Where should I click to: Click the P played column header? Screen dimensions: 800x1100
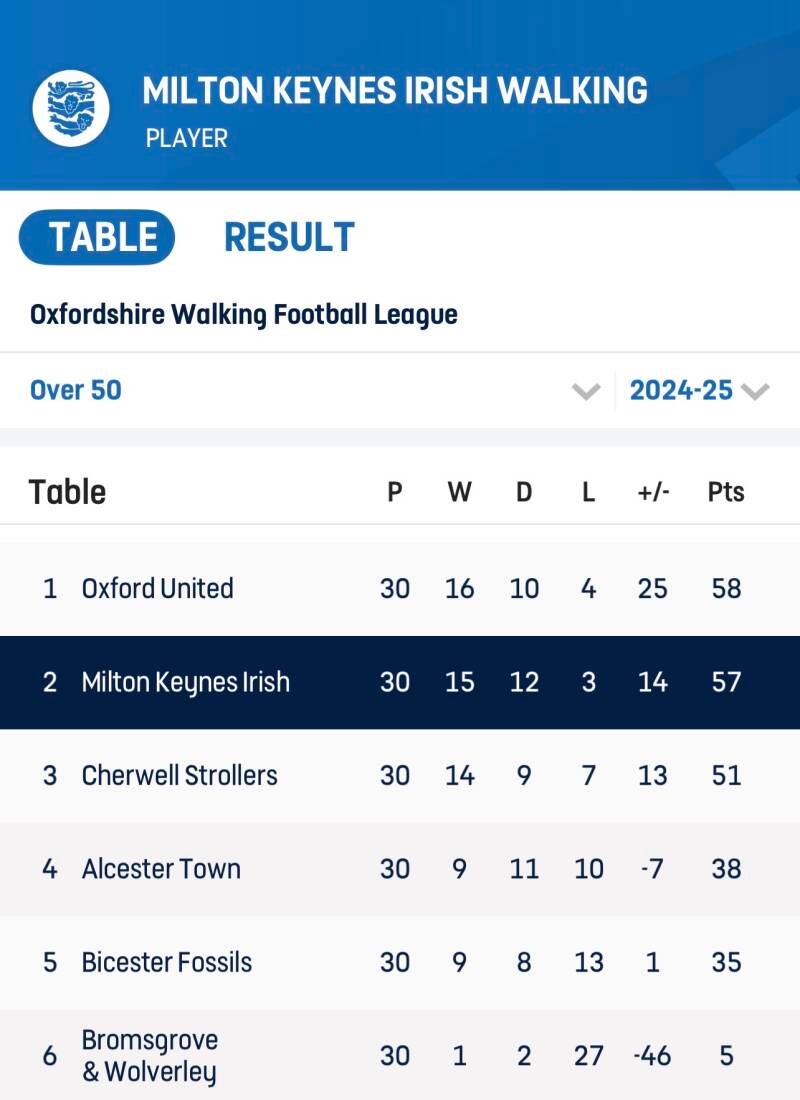pyautogui.click(x=395, y=492)
